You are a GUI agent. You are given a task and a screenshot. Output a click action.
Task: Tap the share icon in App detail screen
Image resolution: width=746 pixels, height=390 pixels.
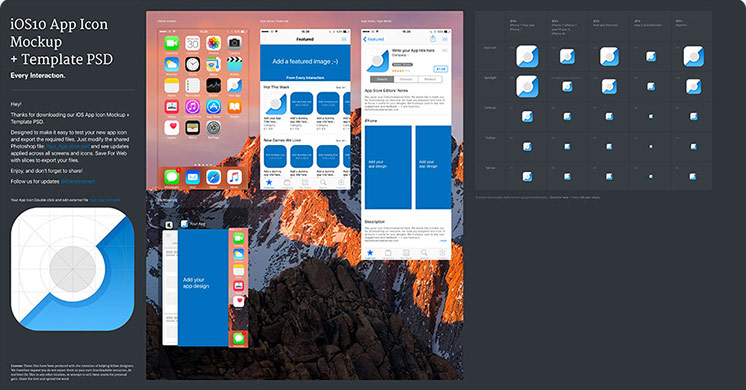(433, 39)
